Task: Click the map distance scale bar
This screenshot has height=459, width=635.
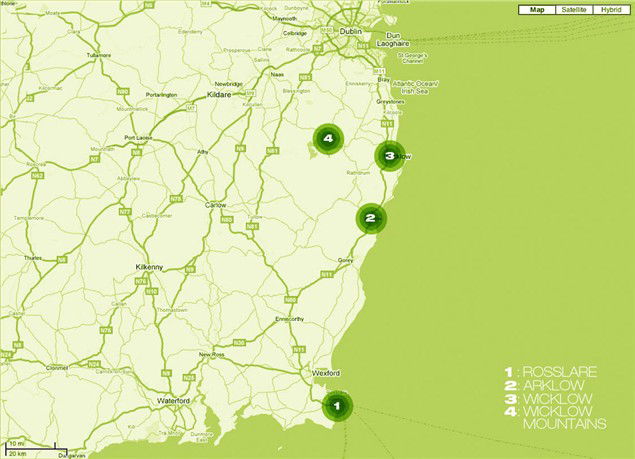Action: [x=30, y=447]
